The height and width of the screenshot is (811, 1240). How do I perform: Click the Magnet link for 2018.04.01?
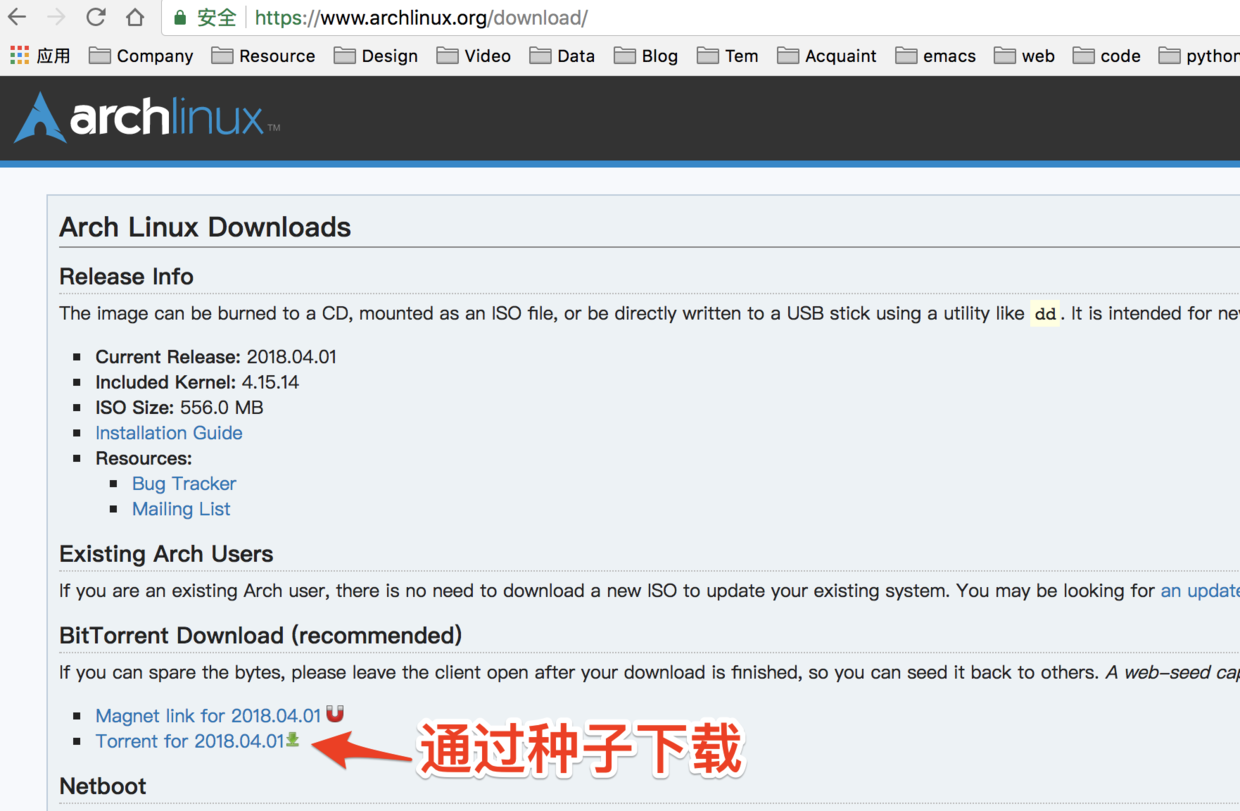click(x=208, y=716)
